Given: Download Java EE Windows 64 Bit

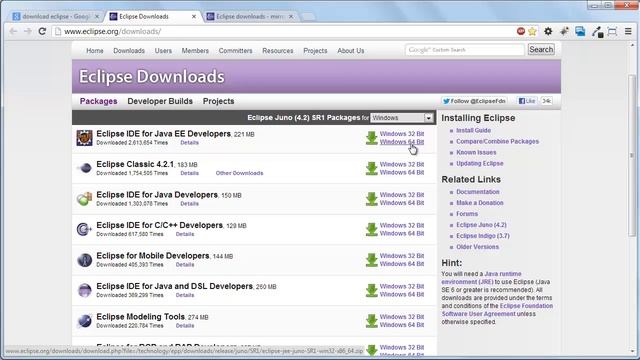Looking at the screenshot, I should pos(402,142).
